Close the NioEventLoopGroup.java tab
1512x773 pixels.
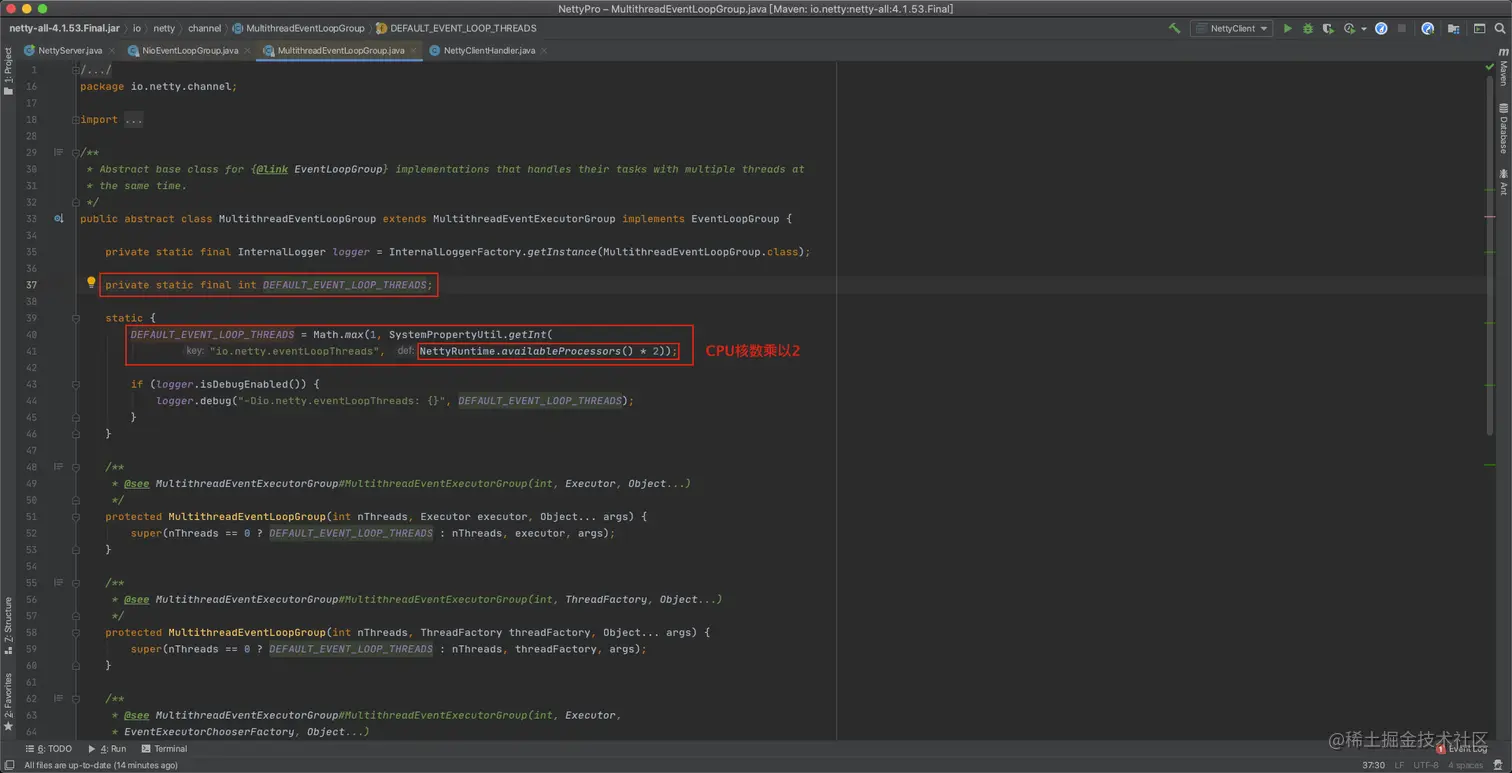pos(247,50)
